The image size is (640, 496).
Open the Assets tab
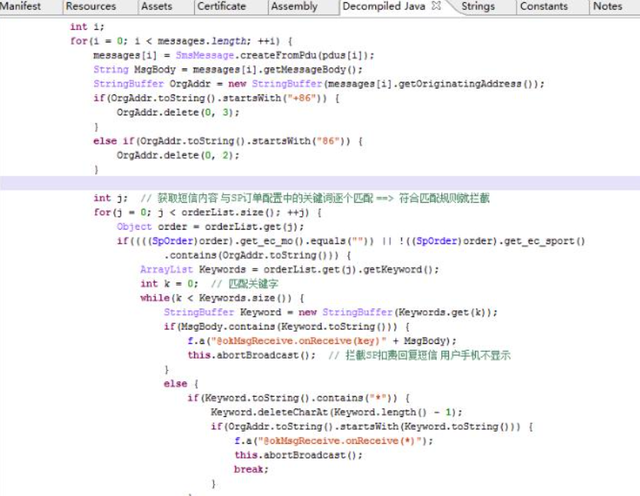click(x=157, y=6)
